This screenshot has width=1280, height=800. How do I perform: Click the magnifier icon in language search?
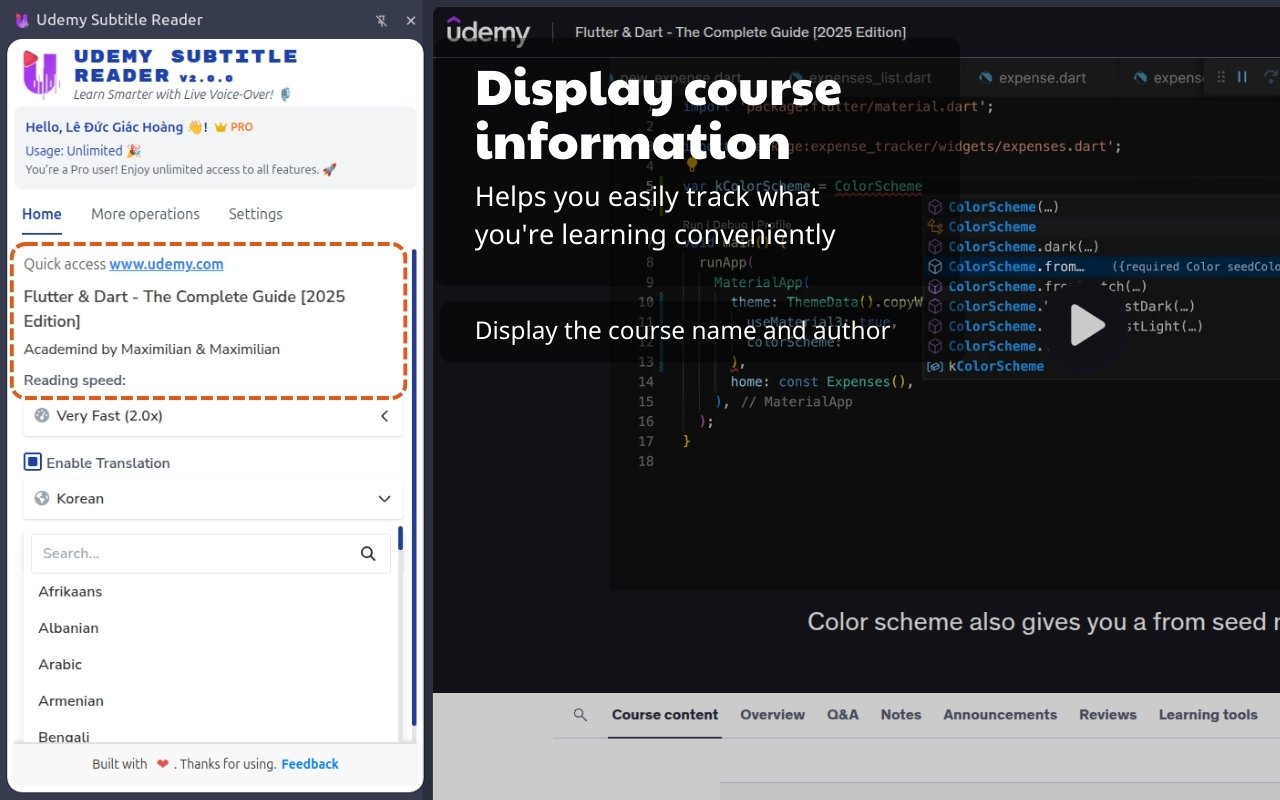point(368,553)
